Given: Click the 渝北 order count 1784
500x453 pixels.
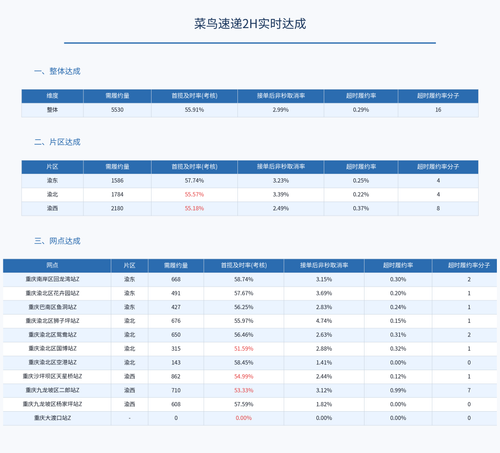Looking at the screenshot, I should tap(117, 194).
